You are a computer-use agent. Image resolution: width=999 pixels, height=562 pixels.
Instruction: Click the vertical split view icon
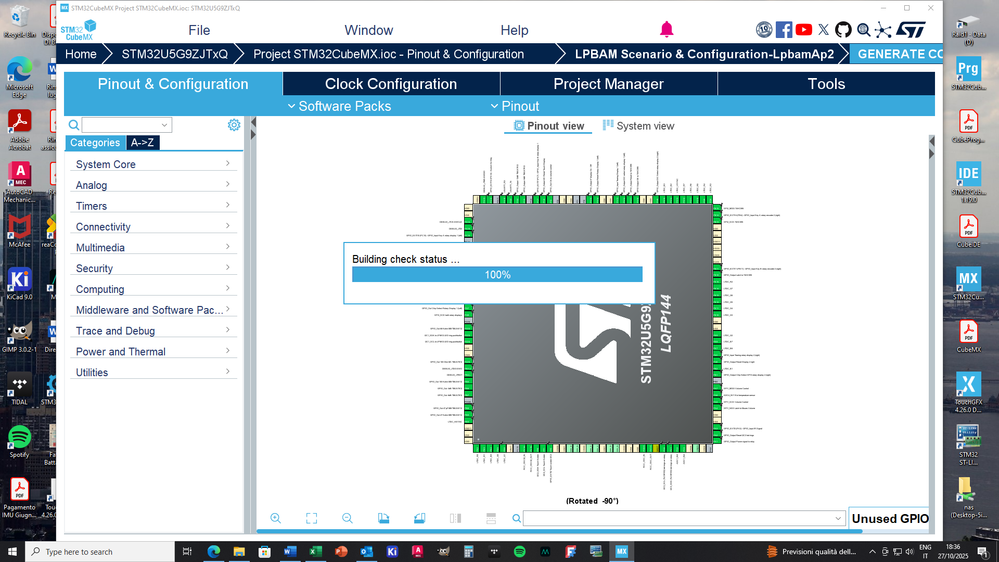[456, 518]
